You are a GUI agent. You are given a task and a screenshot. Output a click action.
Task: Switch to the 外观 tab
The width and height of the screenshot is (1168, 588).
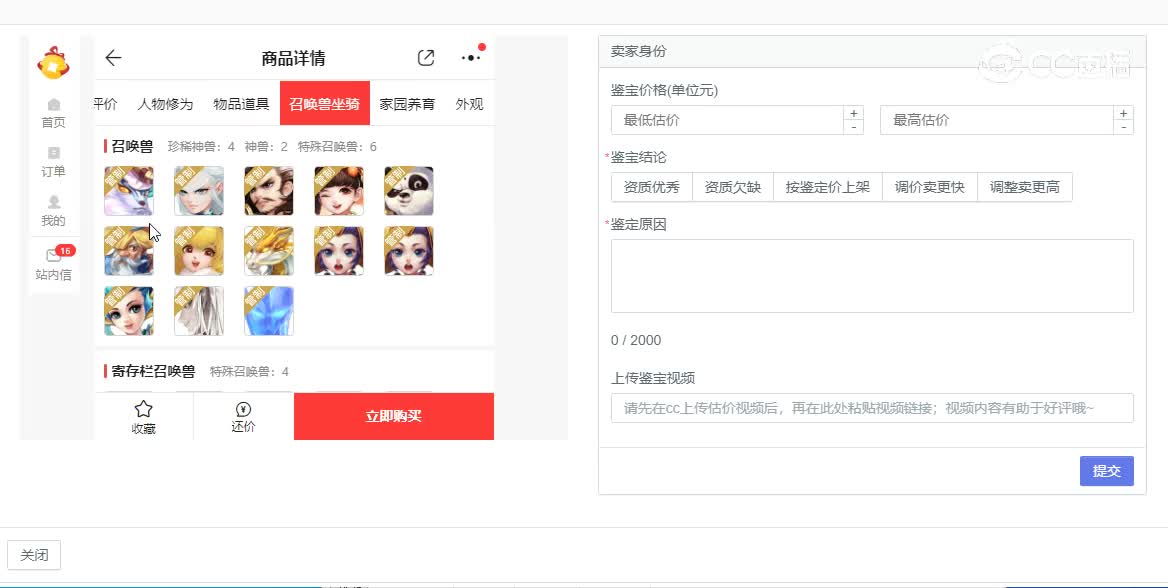[469, 104]
